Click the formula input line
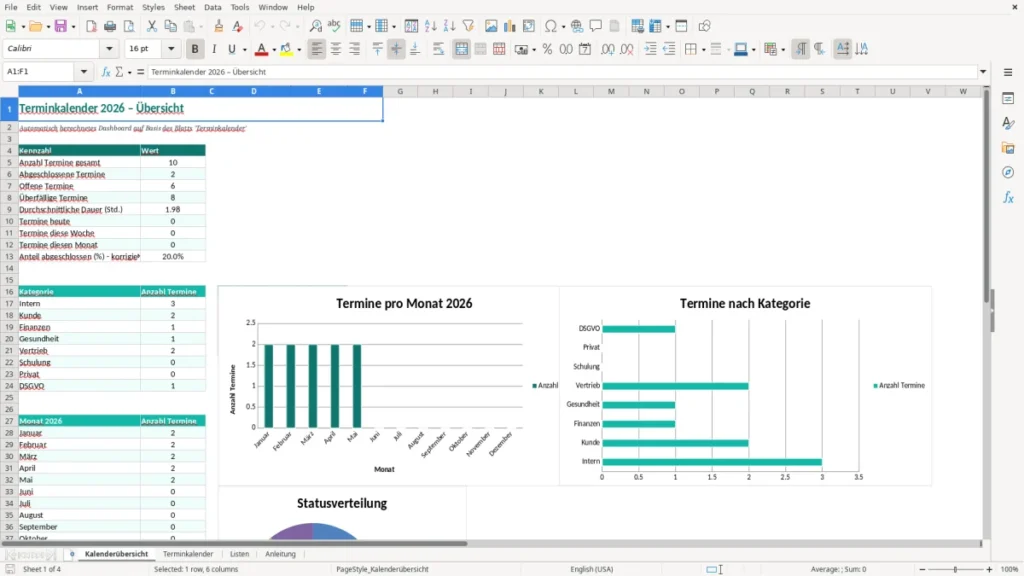Viewport: 1024px width, 576px height. pos(562,72)
